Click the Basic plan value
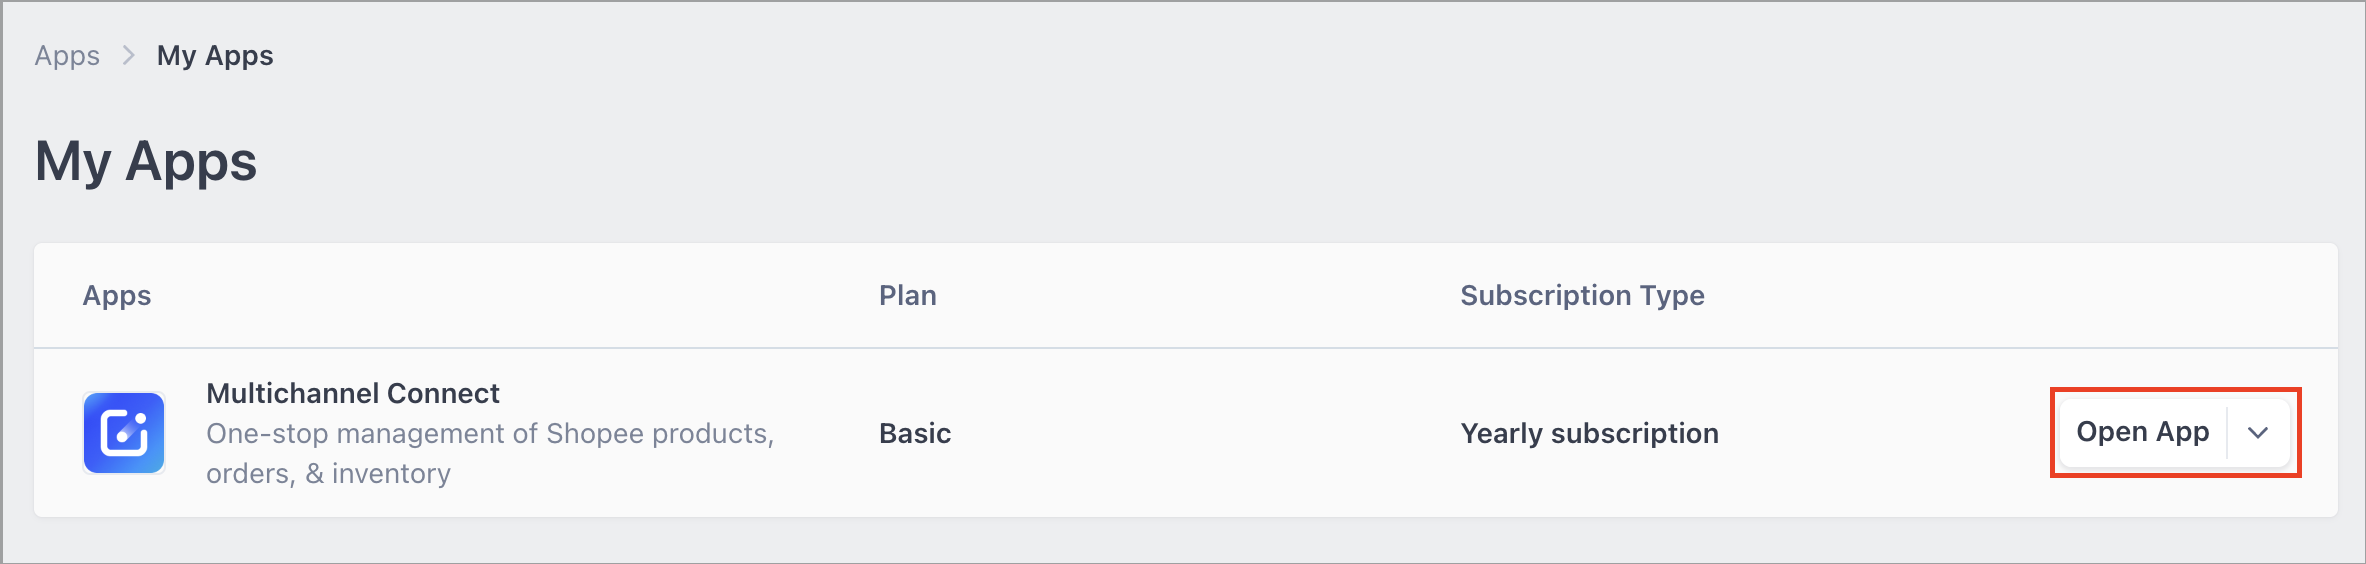This screenshot has height=564, width=2366. tap(915, 433)
